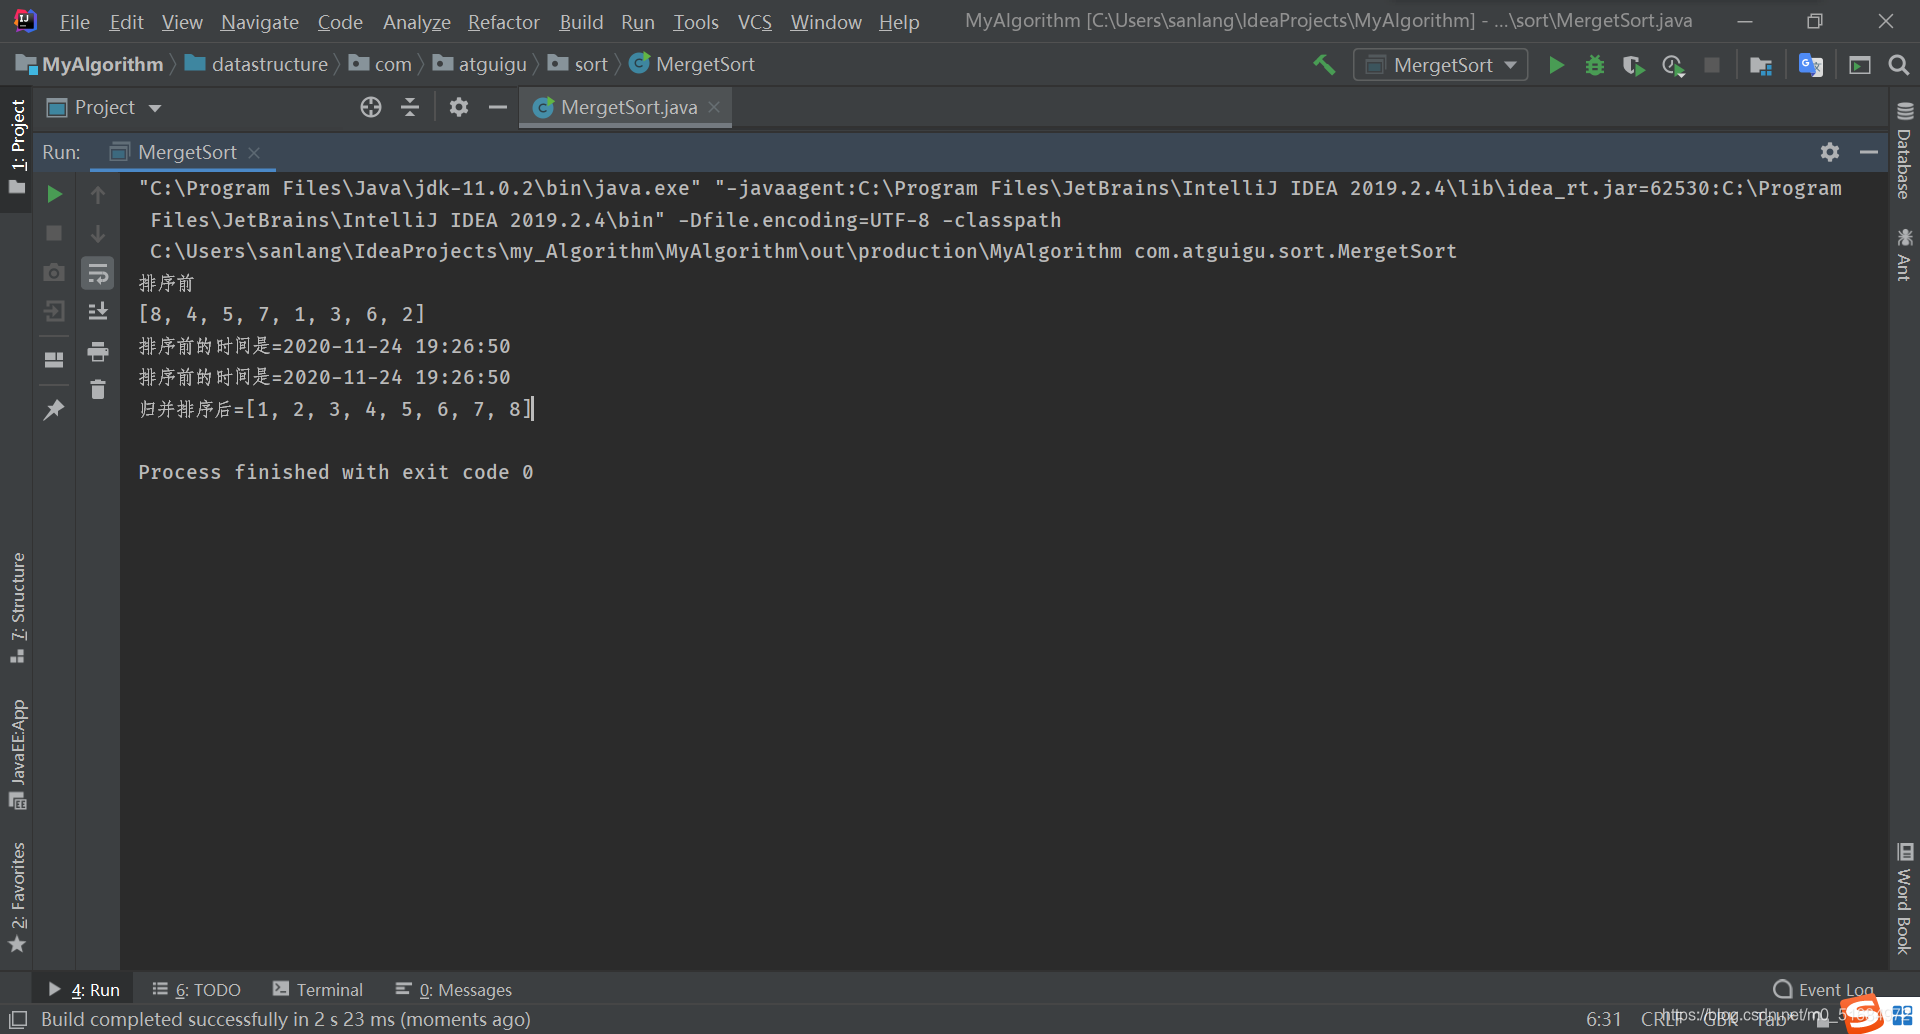Click the up stack trace arrow
The width and height of the screenshot is (1920, 1034).
pos(98,194)
